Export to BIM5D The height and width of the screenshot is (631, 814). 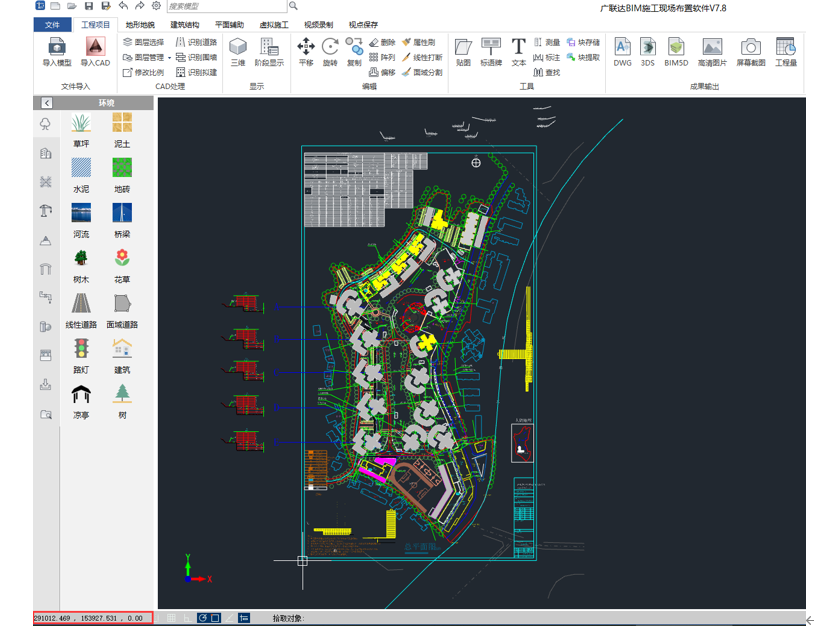coord(676,51)
